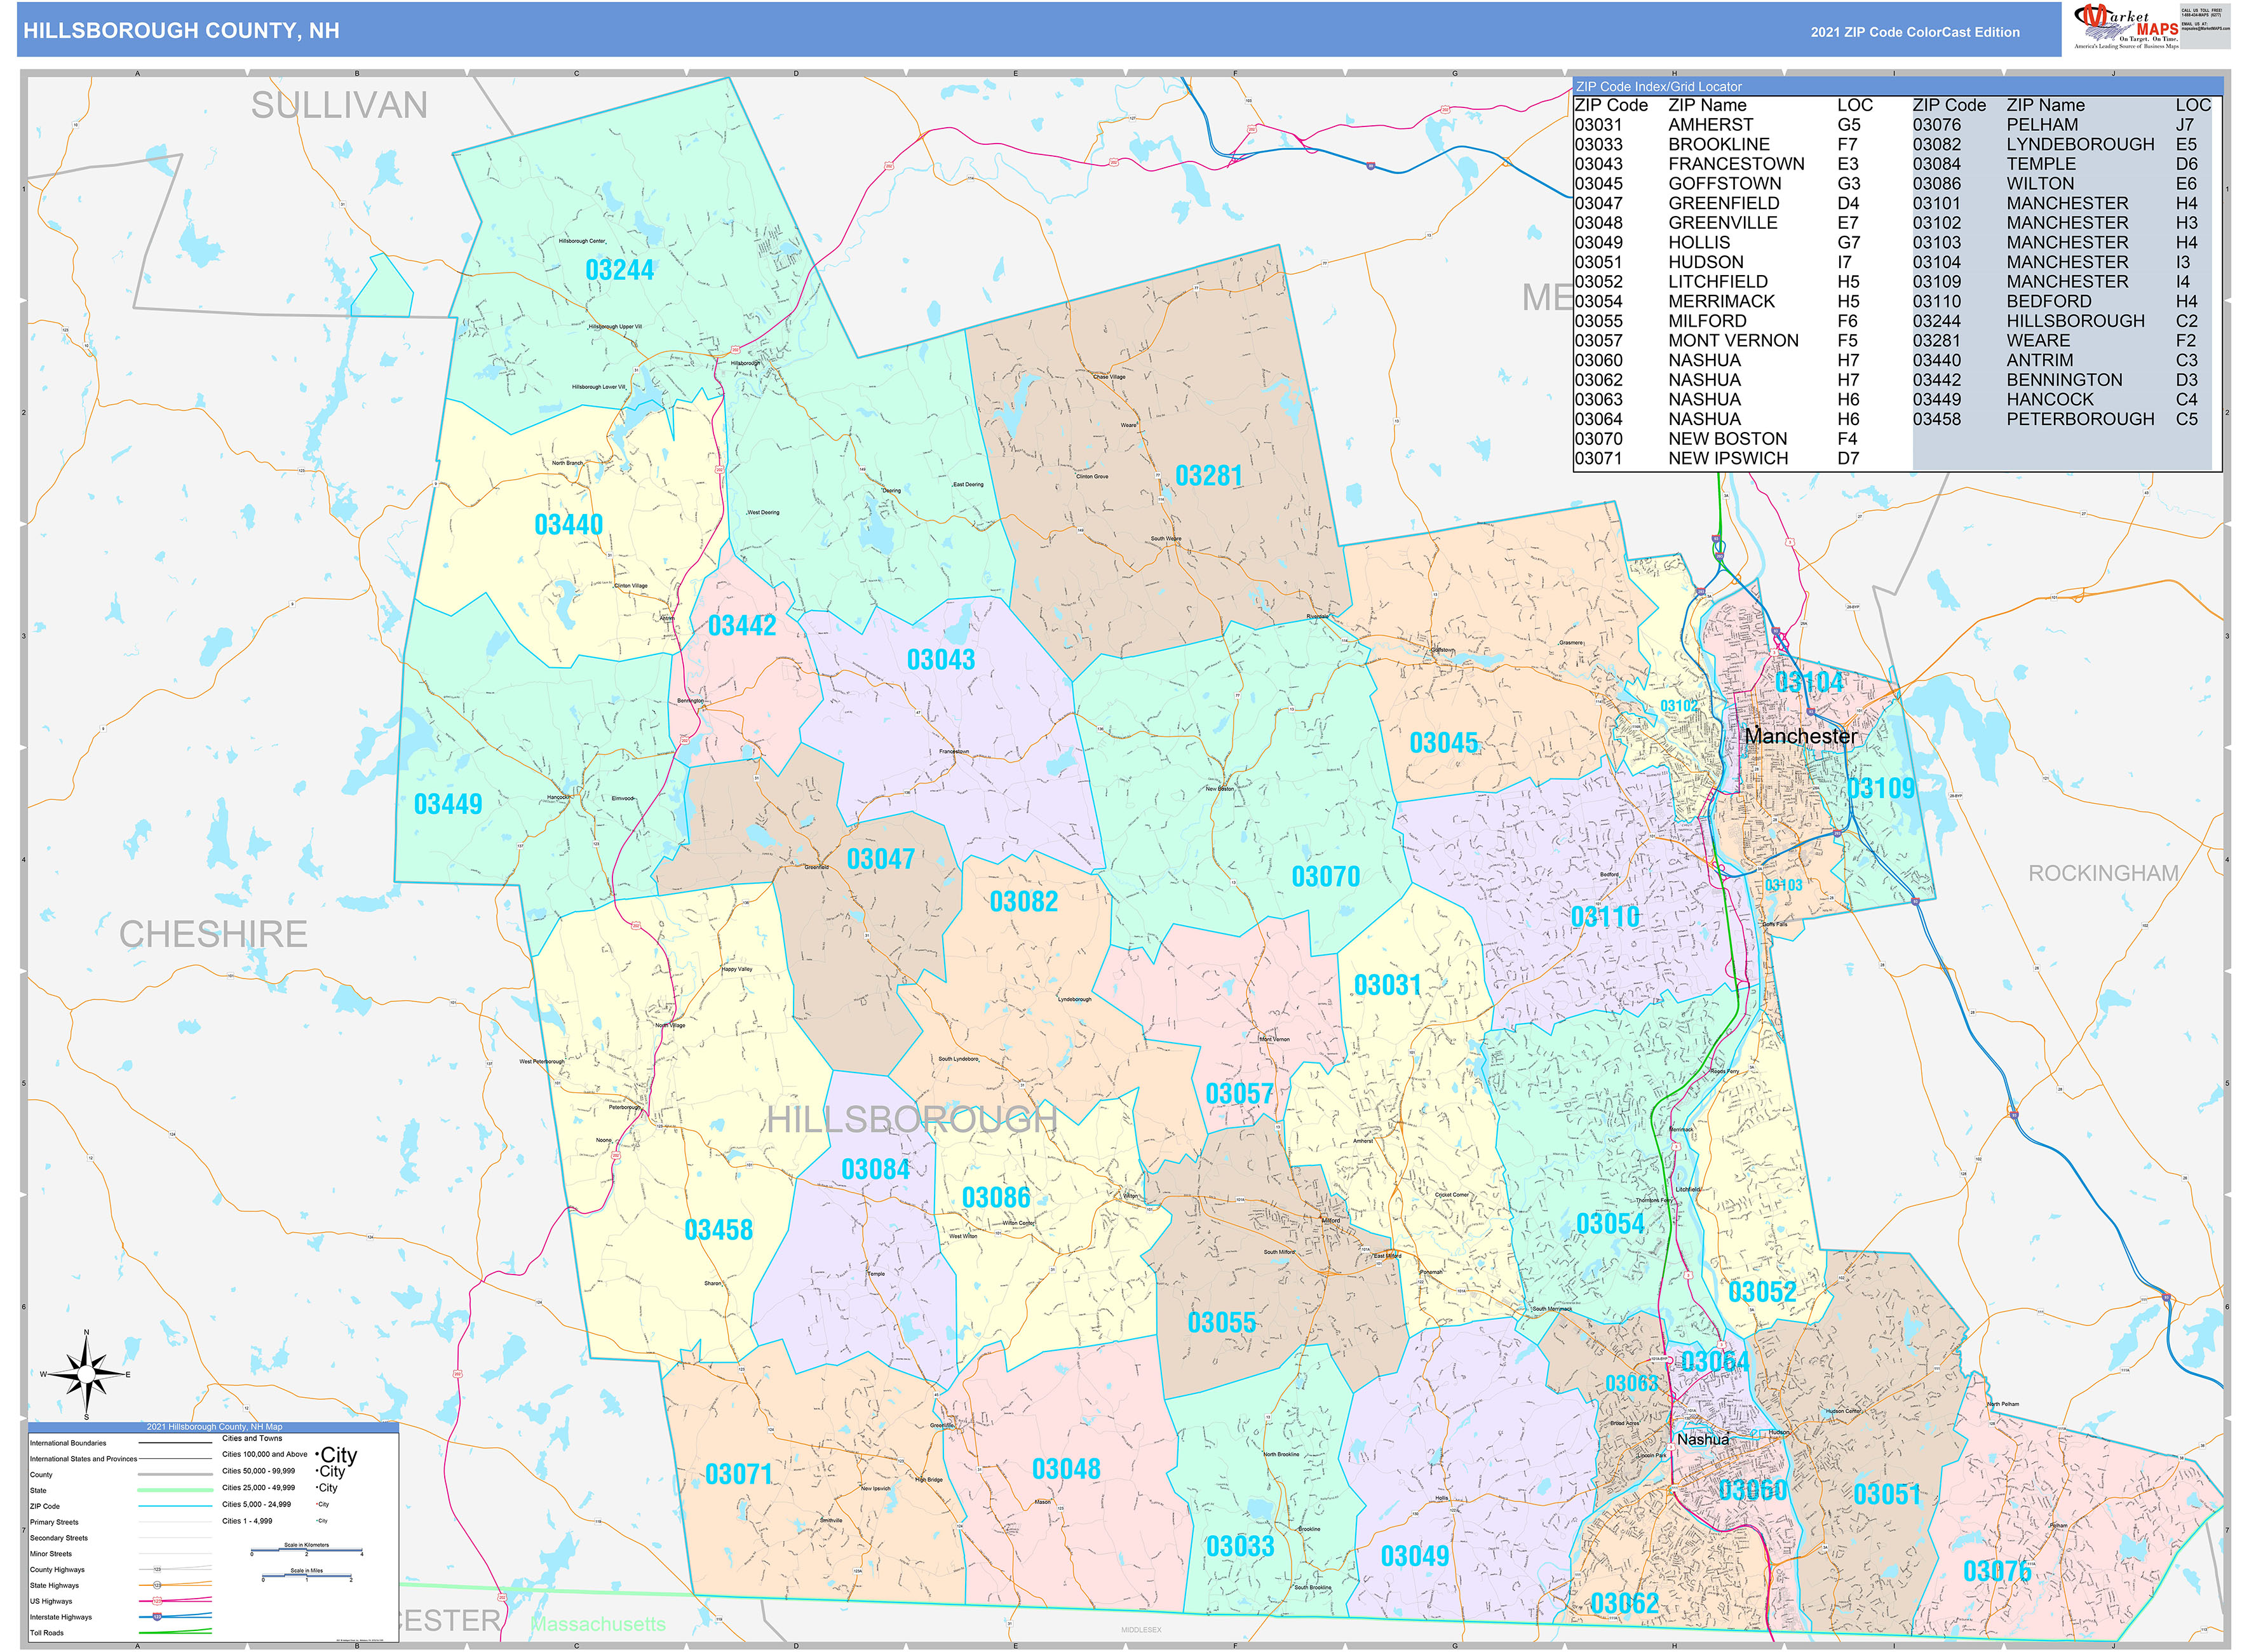Click the SULLIVAN county label
This screenshot has width=2242, height=1652.
[x=339, y=105]
